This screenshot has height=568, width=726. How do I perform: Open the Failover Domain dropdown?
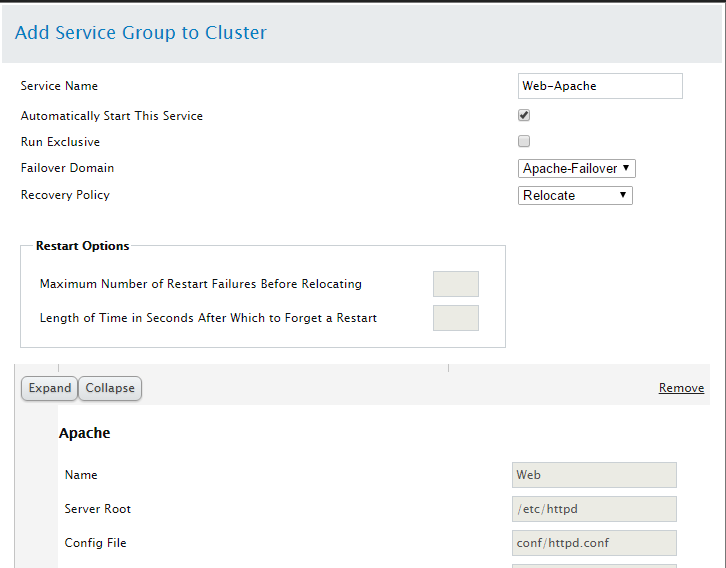tap(576, 169)
